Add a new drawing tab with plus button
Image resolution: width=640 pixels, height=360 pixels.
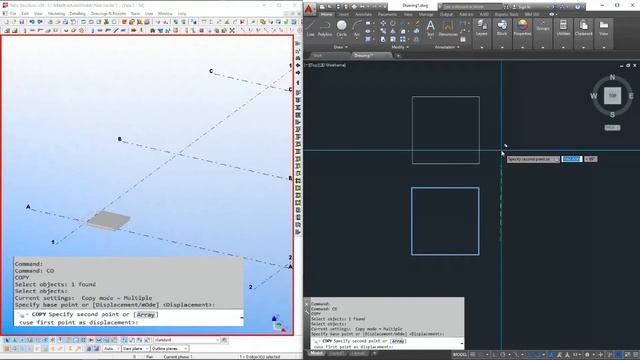(398, 56)
